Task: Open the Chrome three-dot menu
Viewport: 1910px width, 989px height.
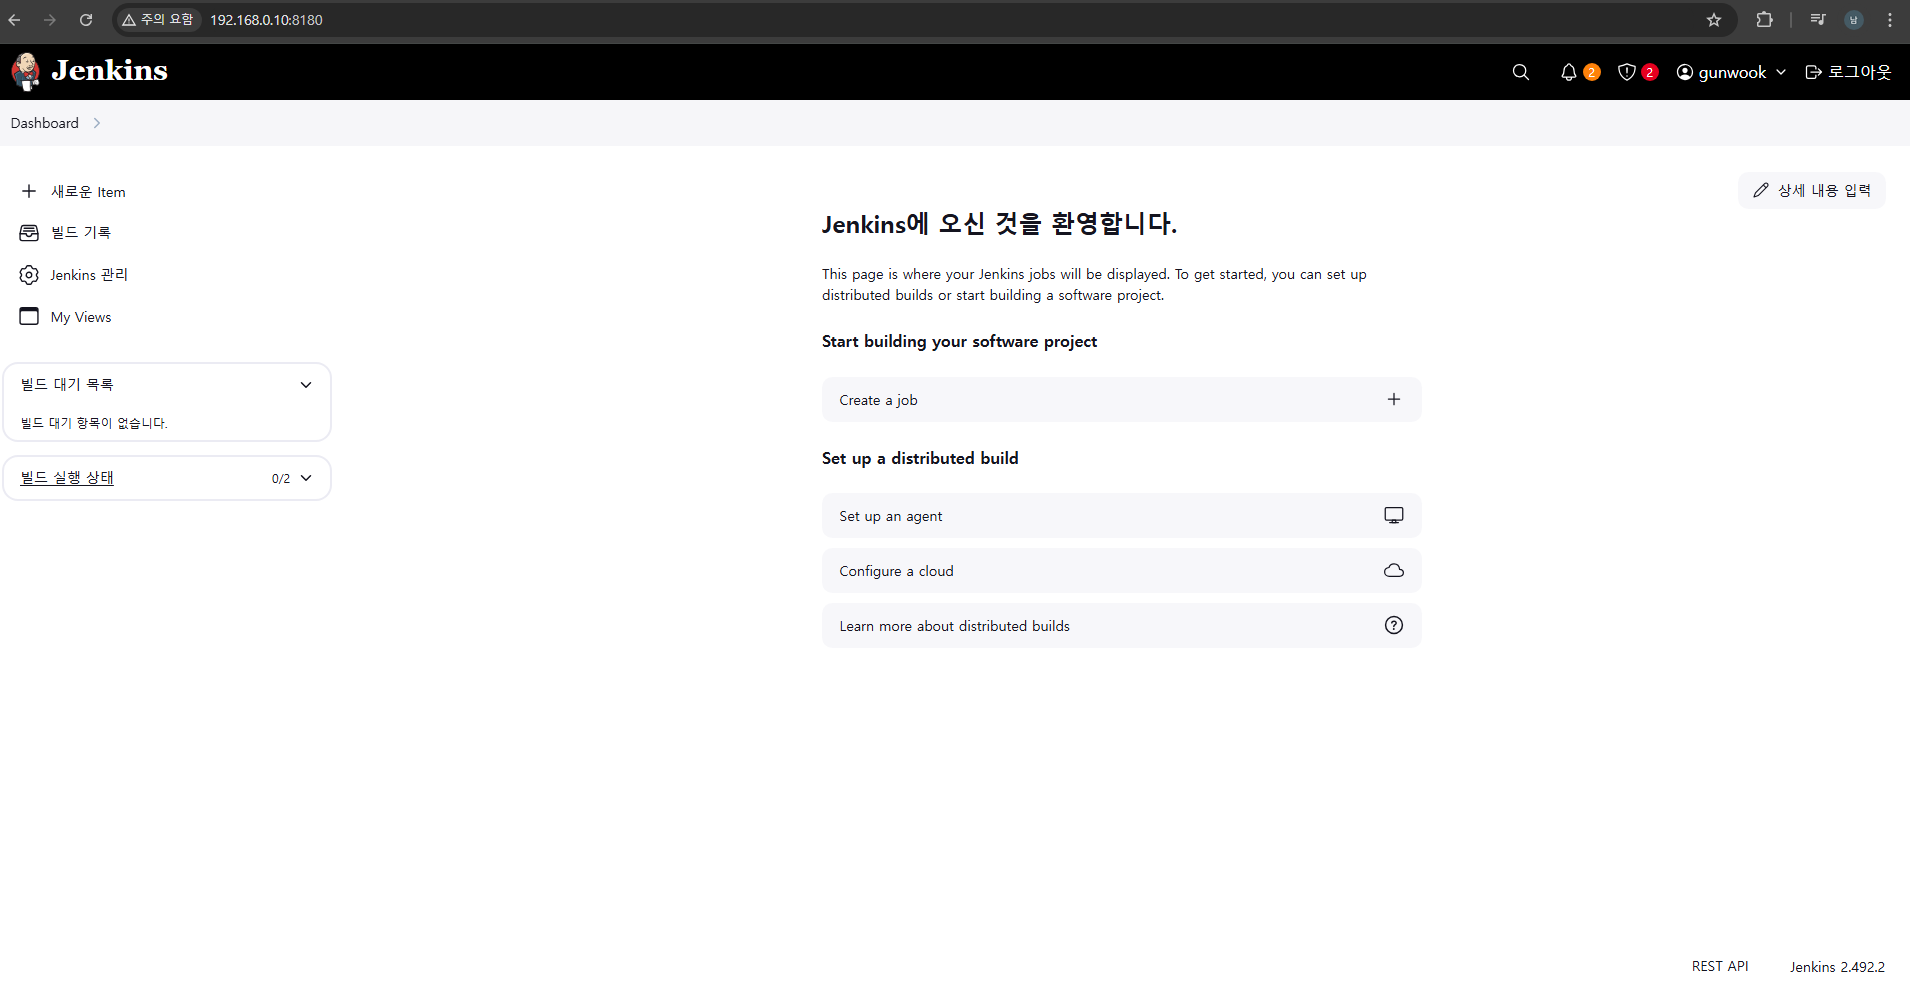Action: click(1890, 20)
